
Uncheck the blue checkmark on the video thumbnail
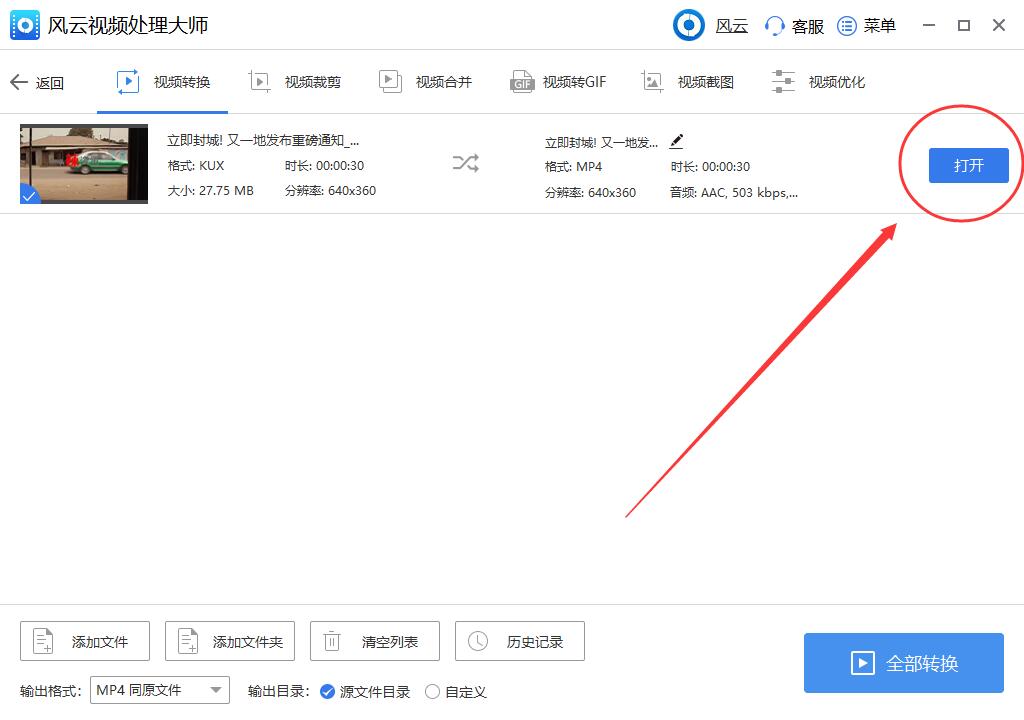pyautogui.click(x=28, y=196)
